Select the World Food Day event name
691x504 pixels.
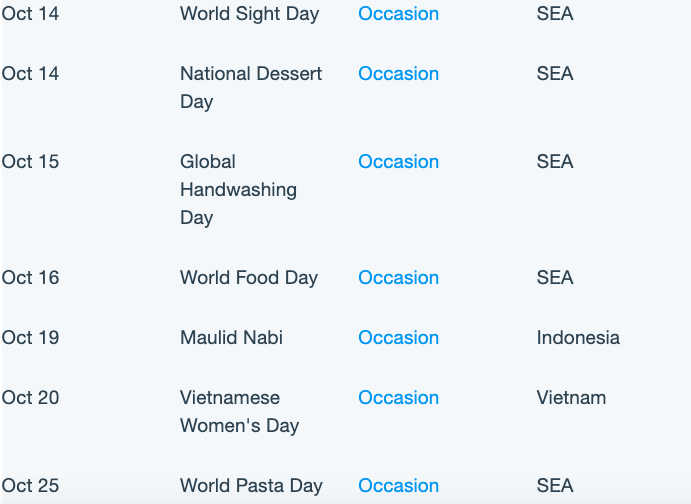(x=249, y=278)
